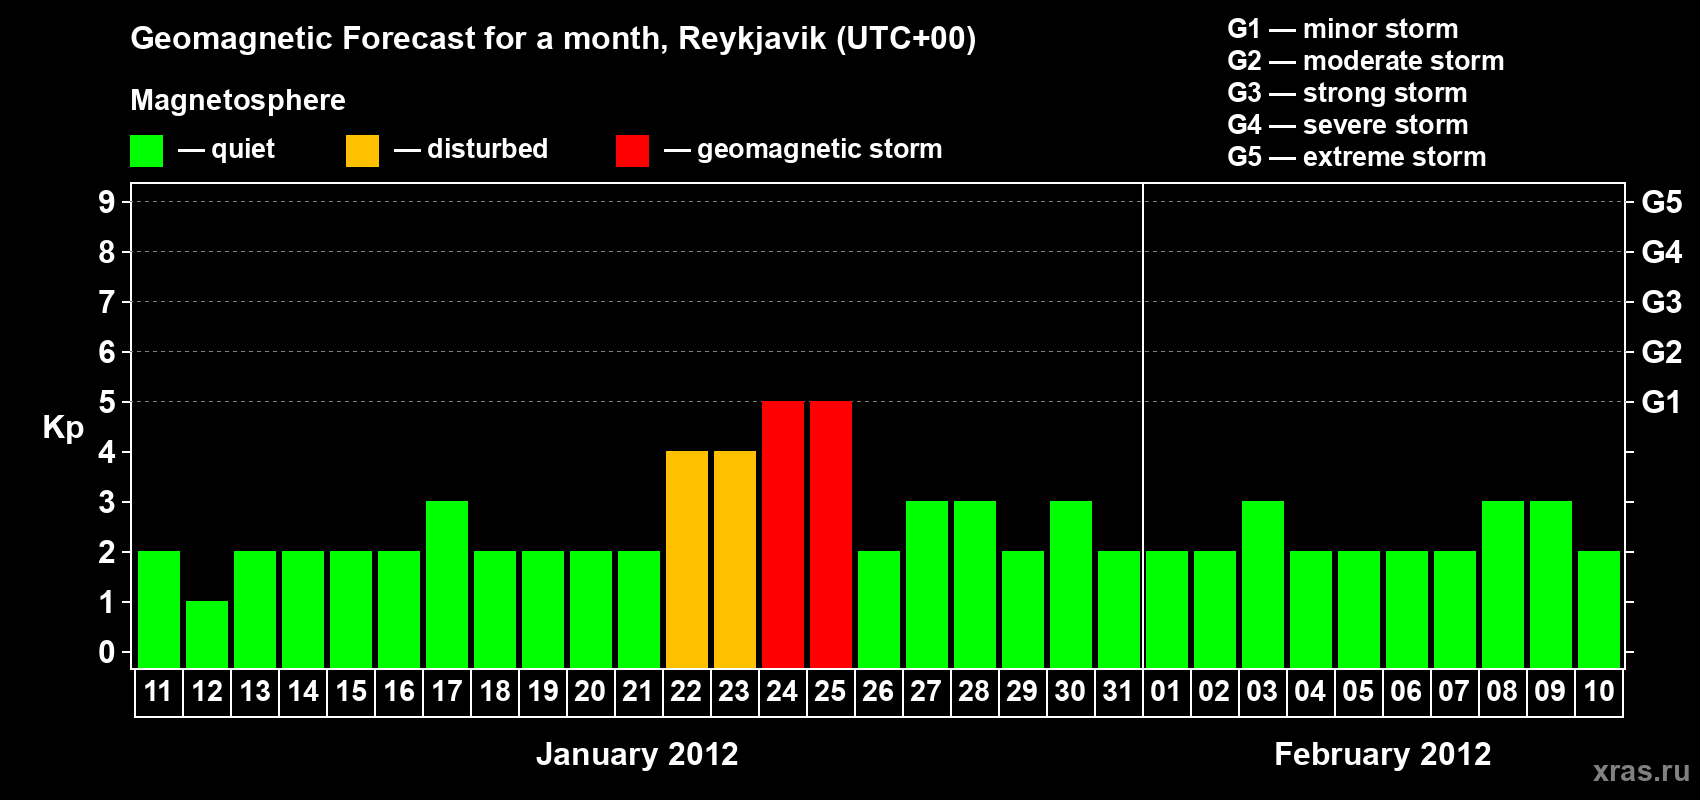This screenshot has width=1700, height=800.
Task: Select the red bar for January 25
Action: click(x=831, y=534)
